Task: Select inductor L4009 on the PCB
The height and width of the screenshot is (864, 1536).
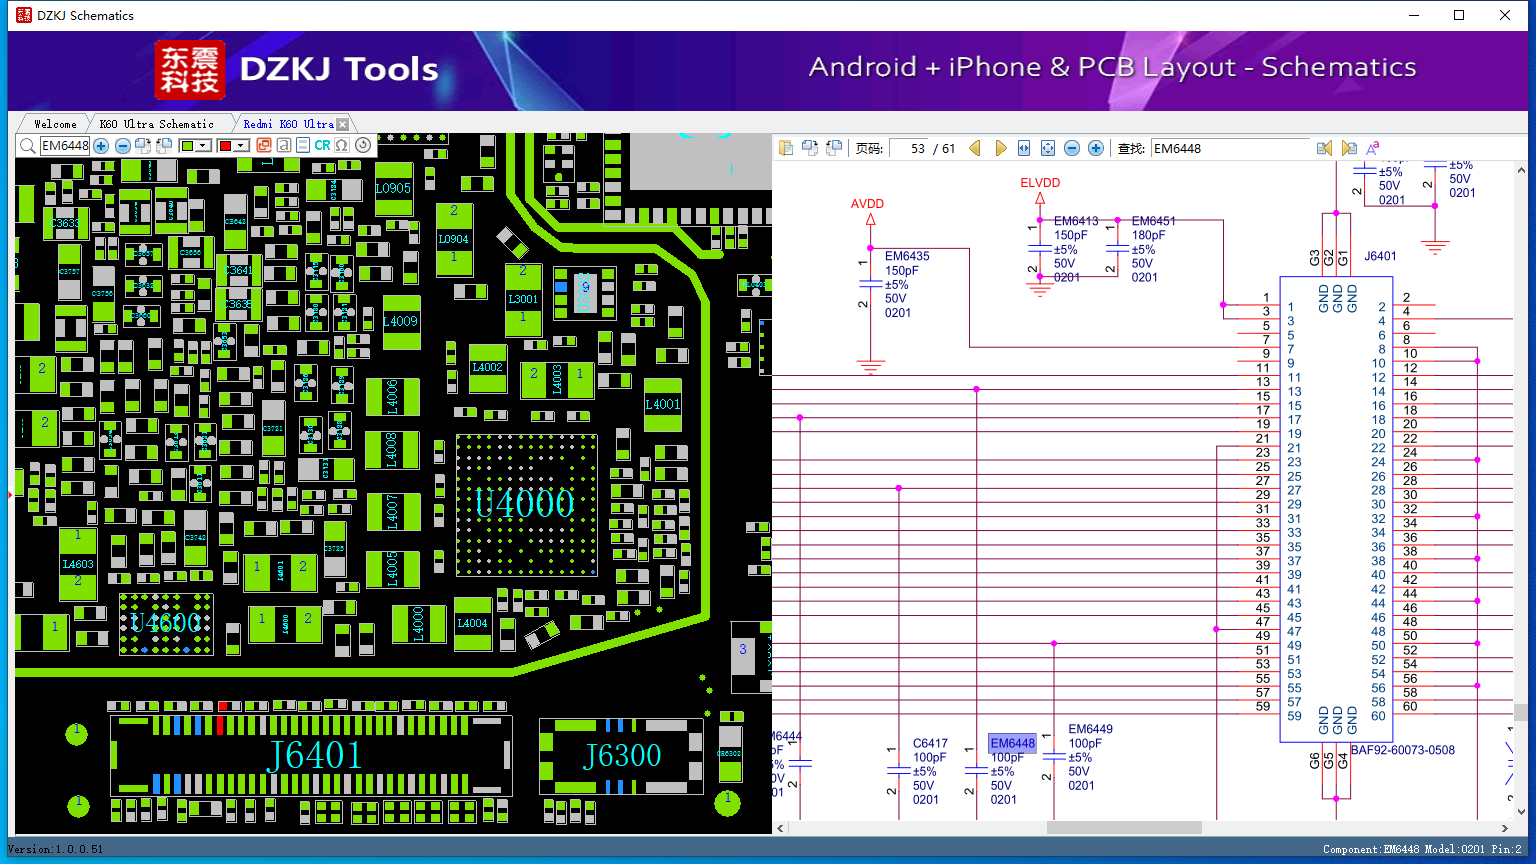Action: tap(401, 321)
